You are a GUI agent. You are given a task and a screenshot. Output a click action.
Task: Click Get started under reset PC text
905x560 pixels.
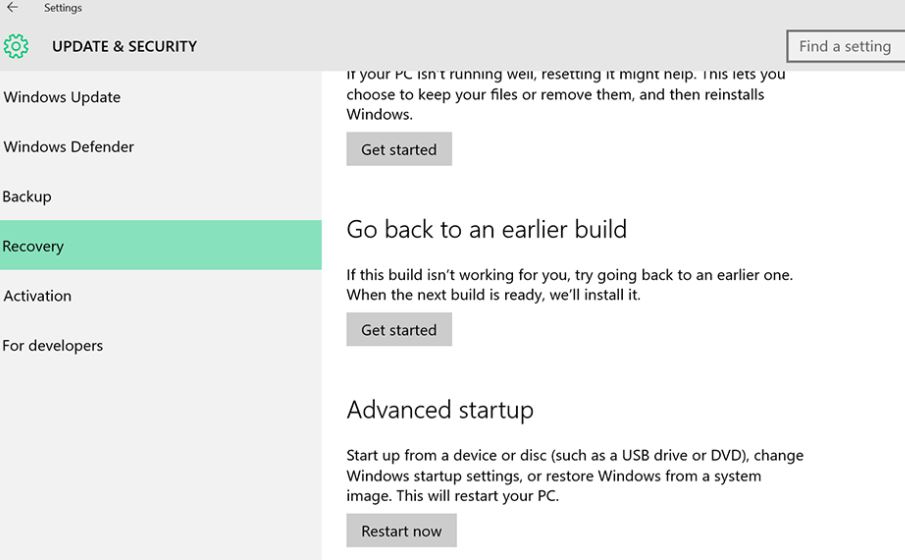click(399, 149)
